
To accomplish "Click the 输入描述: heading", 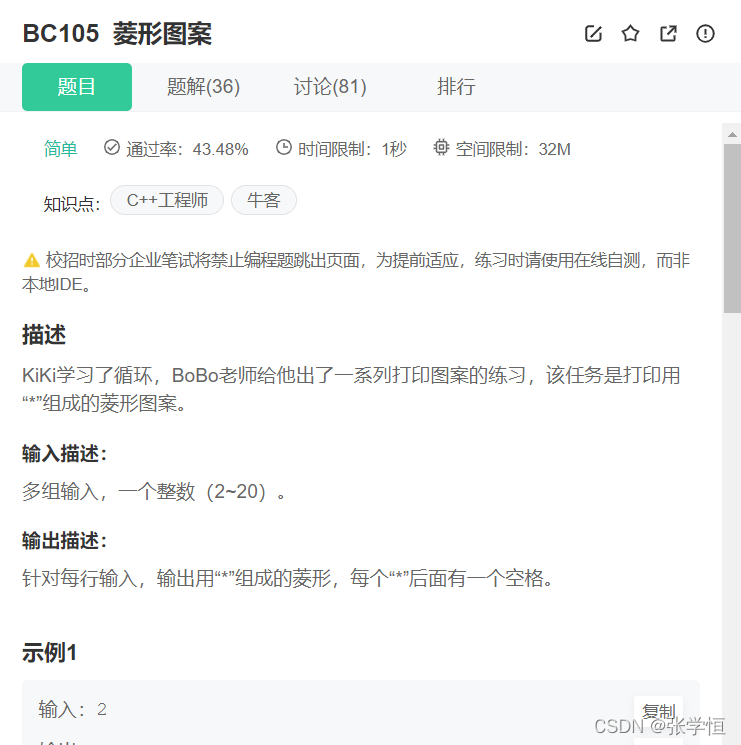I will (x=65, y=454).
